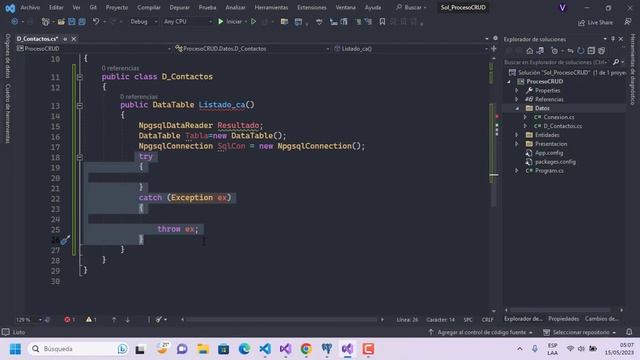Start debugging with the green Iniciar button
This screenshot has height=360, width=640.
click(230, 22)
